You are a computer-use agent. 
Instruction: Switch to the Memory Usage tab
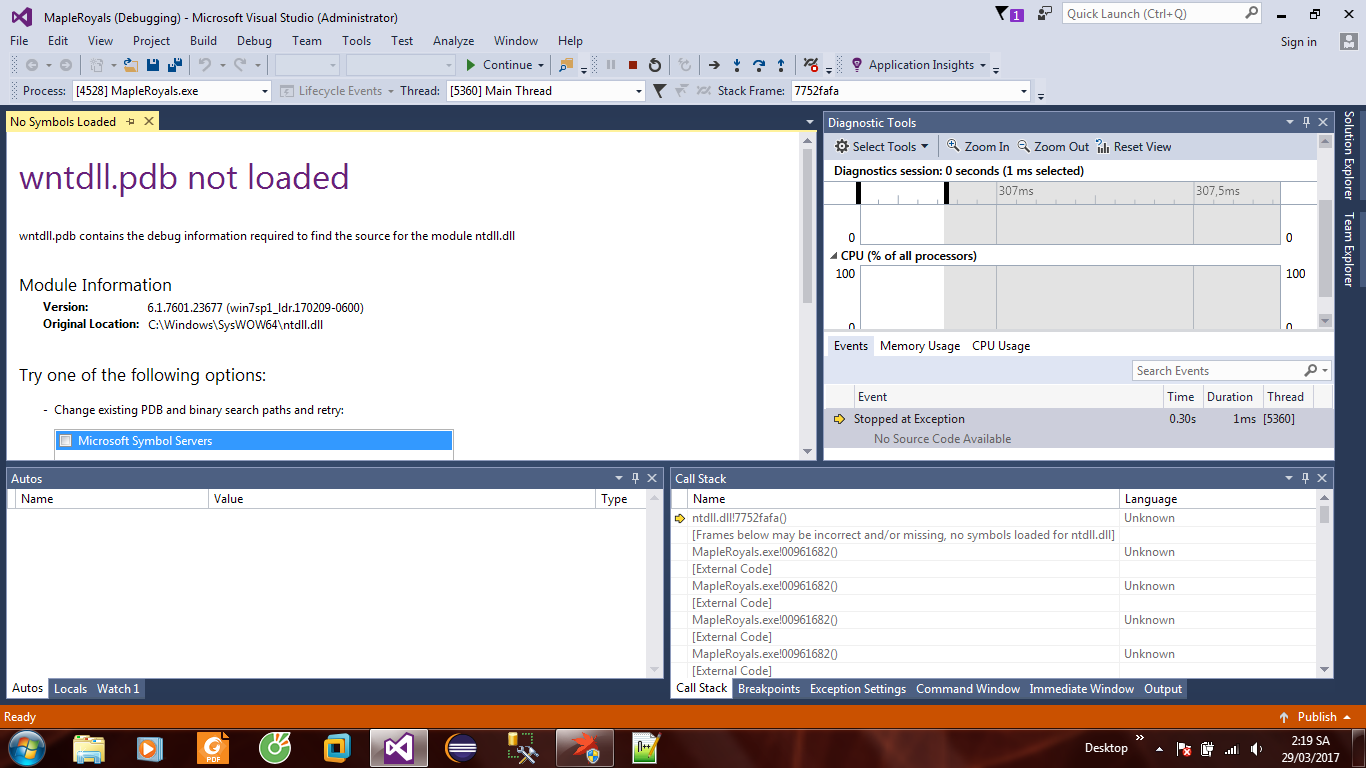click(x=920, y=346)
